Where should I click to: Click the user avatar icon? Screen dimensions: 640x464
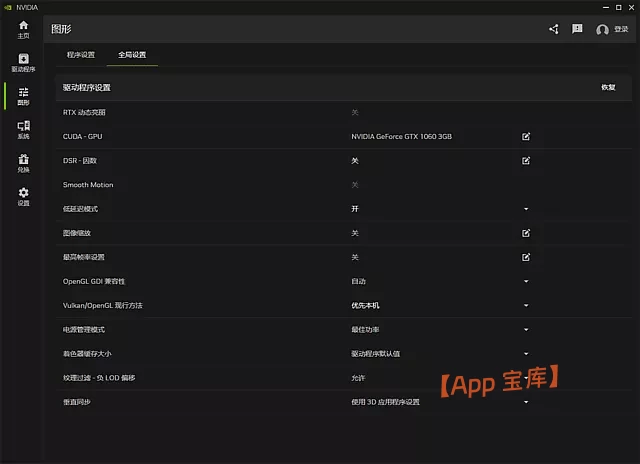click(602, 29)
